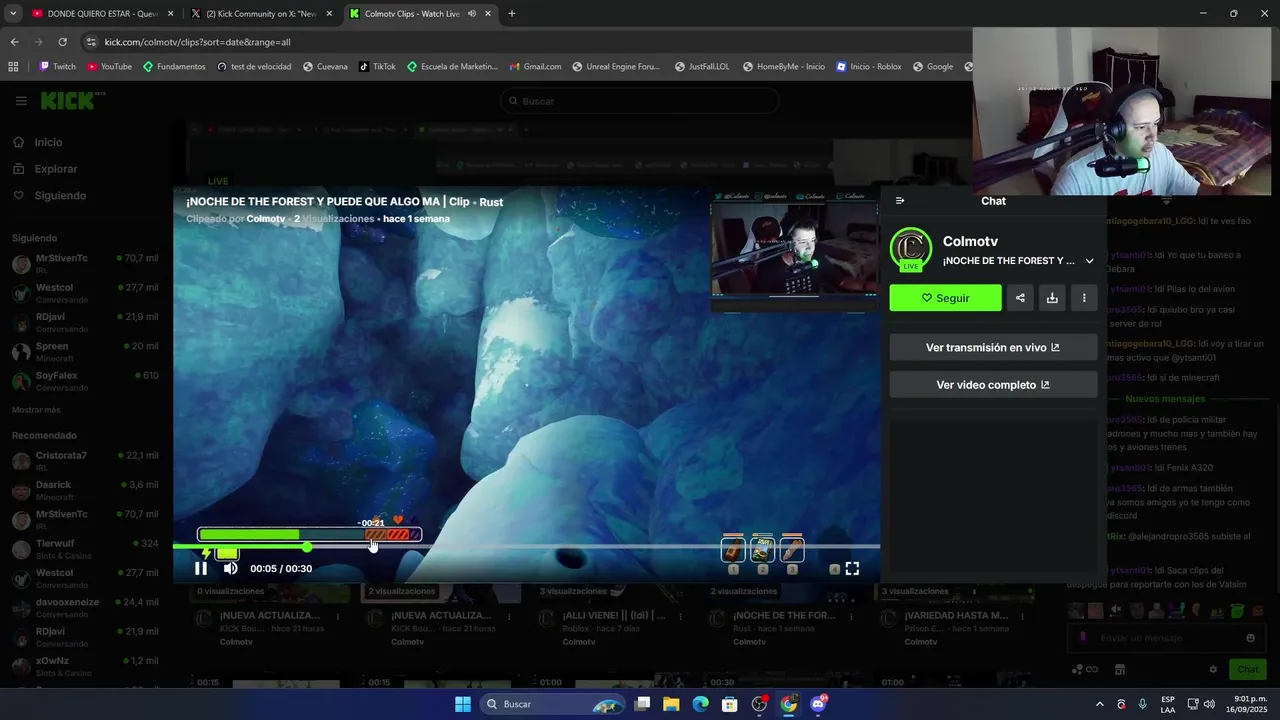Open followed channel Spreen
This screenshot has height=720, width=1280.
pos(85,351)
